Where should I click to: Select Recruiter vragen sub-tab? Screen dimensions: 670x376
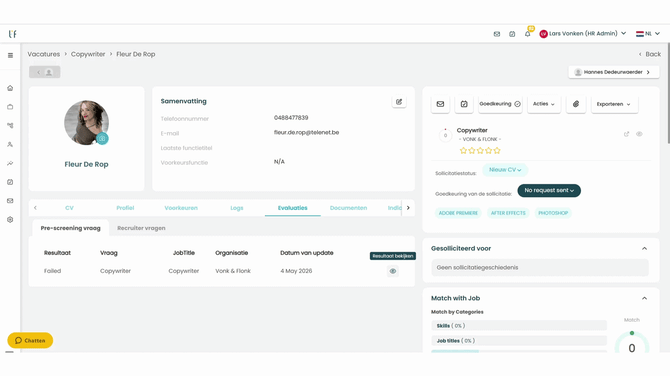(141, 228)
